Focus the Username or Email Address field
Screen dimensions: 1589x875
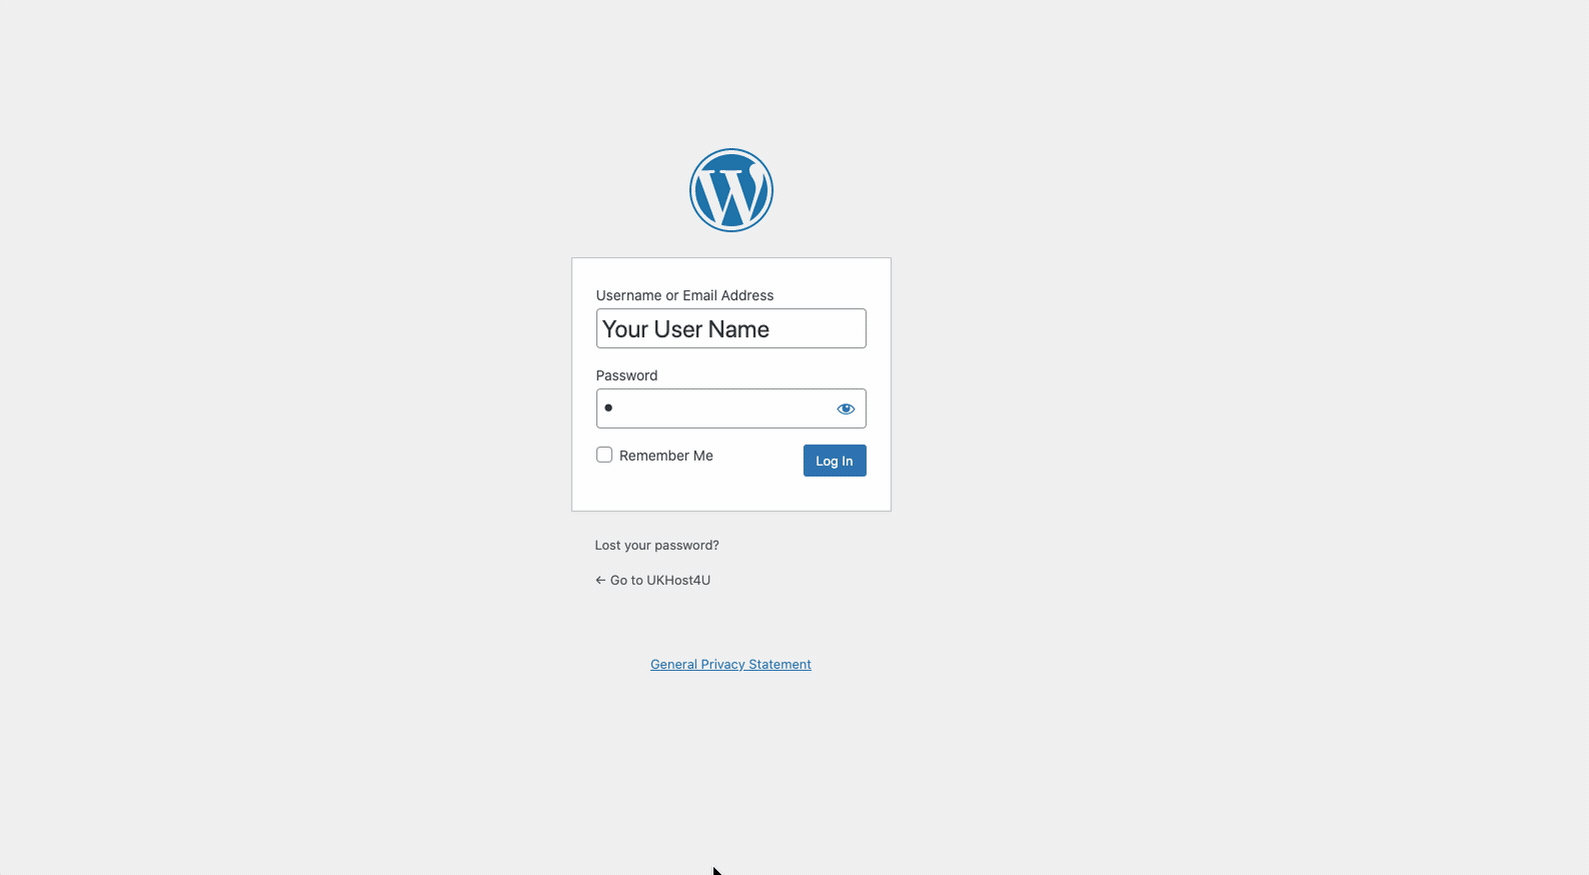[731, 328]
